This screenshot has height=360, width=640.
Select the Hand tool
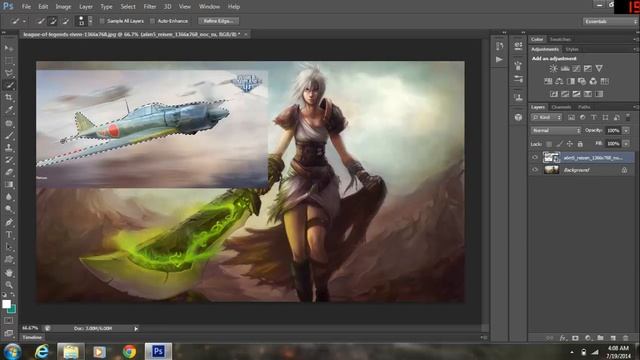click(x=9, y=273)
